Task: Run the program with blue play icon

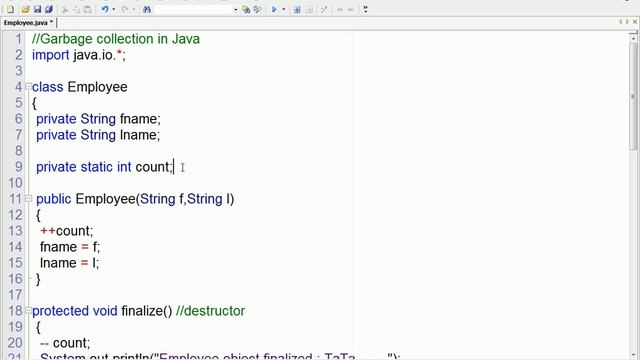Action: click(274, 9)
